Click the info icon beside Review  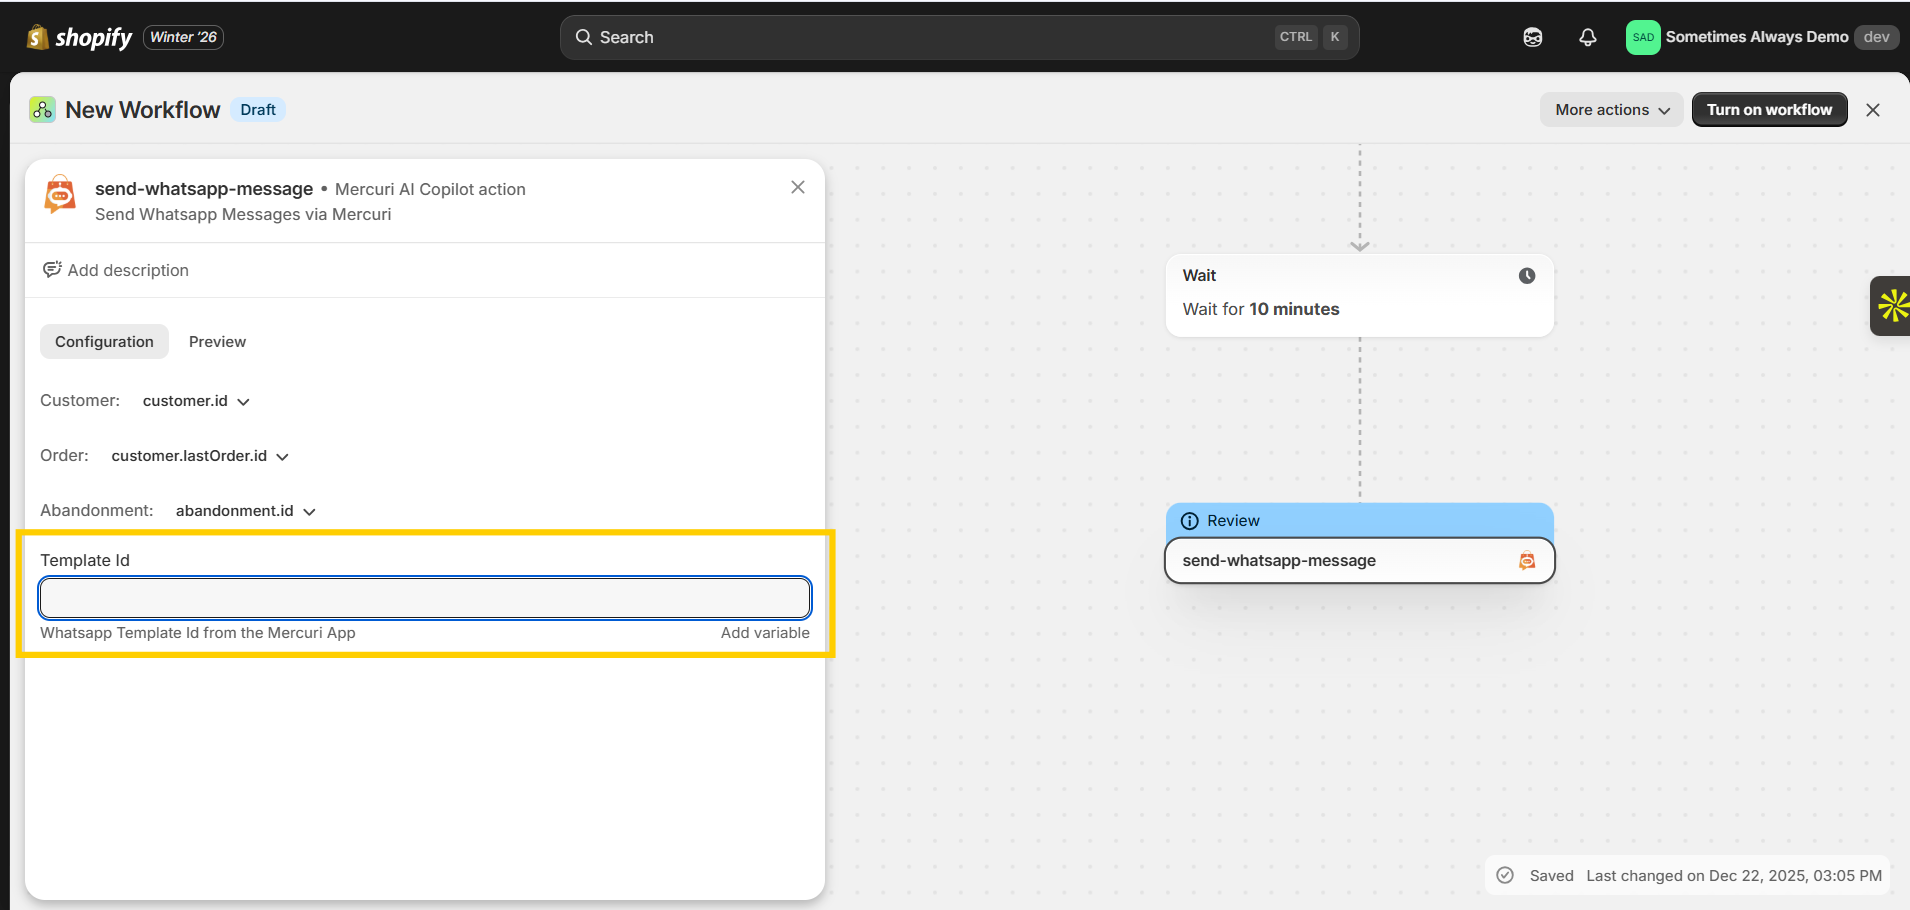[1190, 521]
